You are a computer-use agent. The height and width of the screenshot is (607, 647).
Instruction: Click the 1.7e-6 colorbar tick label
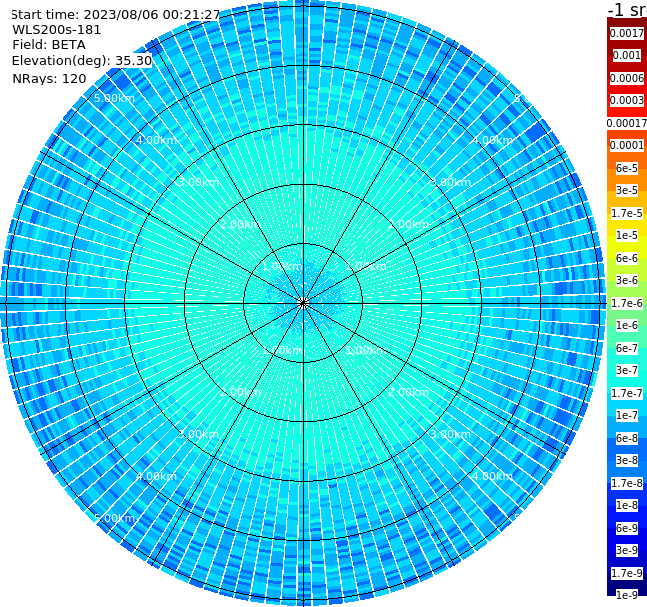(x=627, y=303)
